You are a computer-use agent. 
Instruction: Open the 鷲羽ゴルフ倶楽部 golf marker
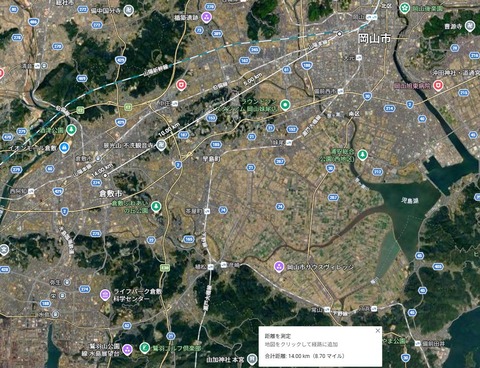pos(144,348)
